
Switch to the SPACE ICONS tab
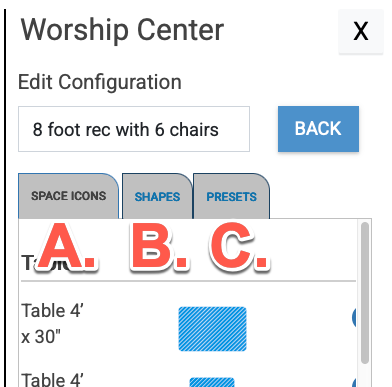pyautogui.click(x=68, y=196)
